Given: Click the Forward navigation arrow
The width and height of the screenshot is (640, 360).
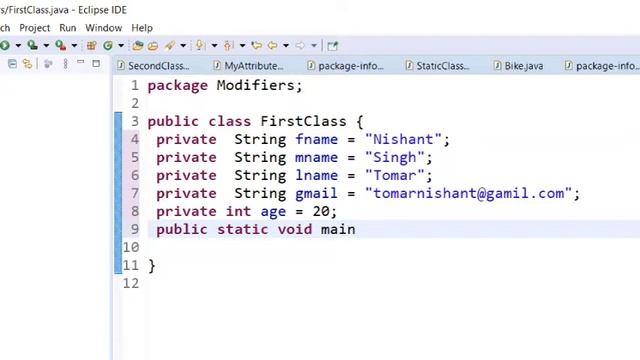Looking at the screenshot, I should click(300, 45).
